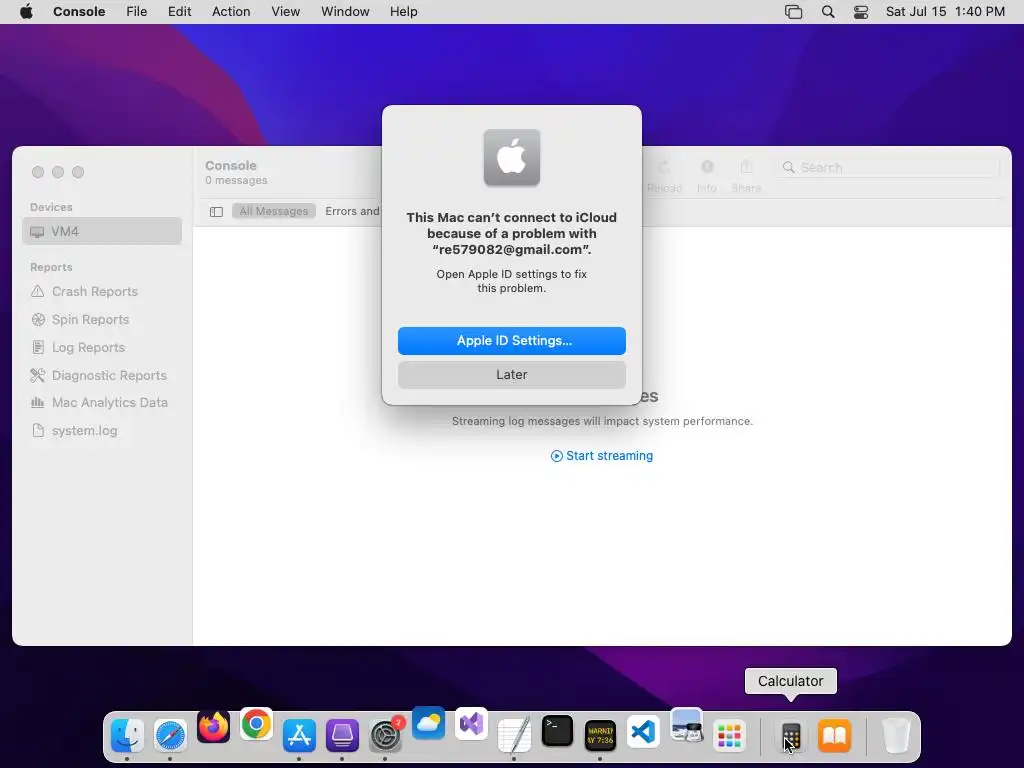1024x768 pixels.
Task: Open Console app icon in Dock
Action: [x=600, y=736]
